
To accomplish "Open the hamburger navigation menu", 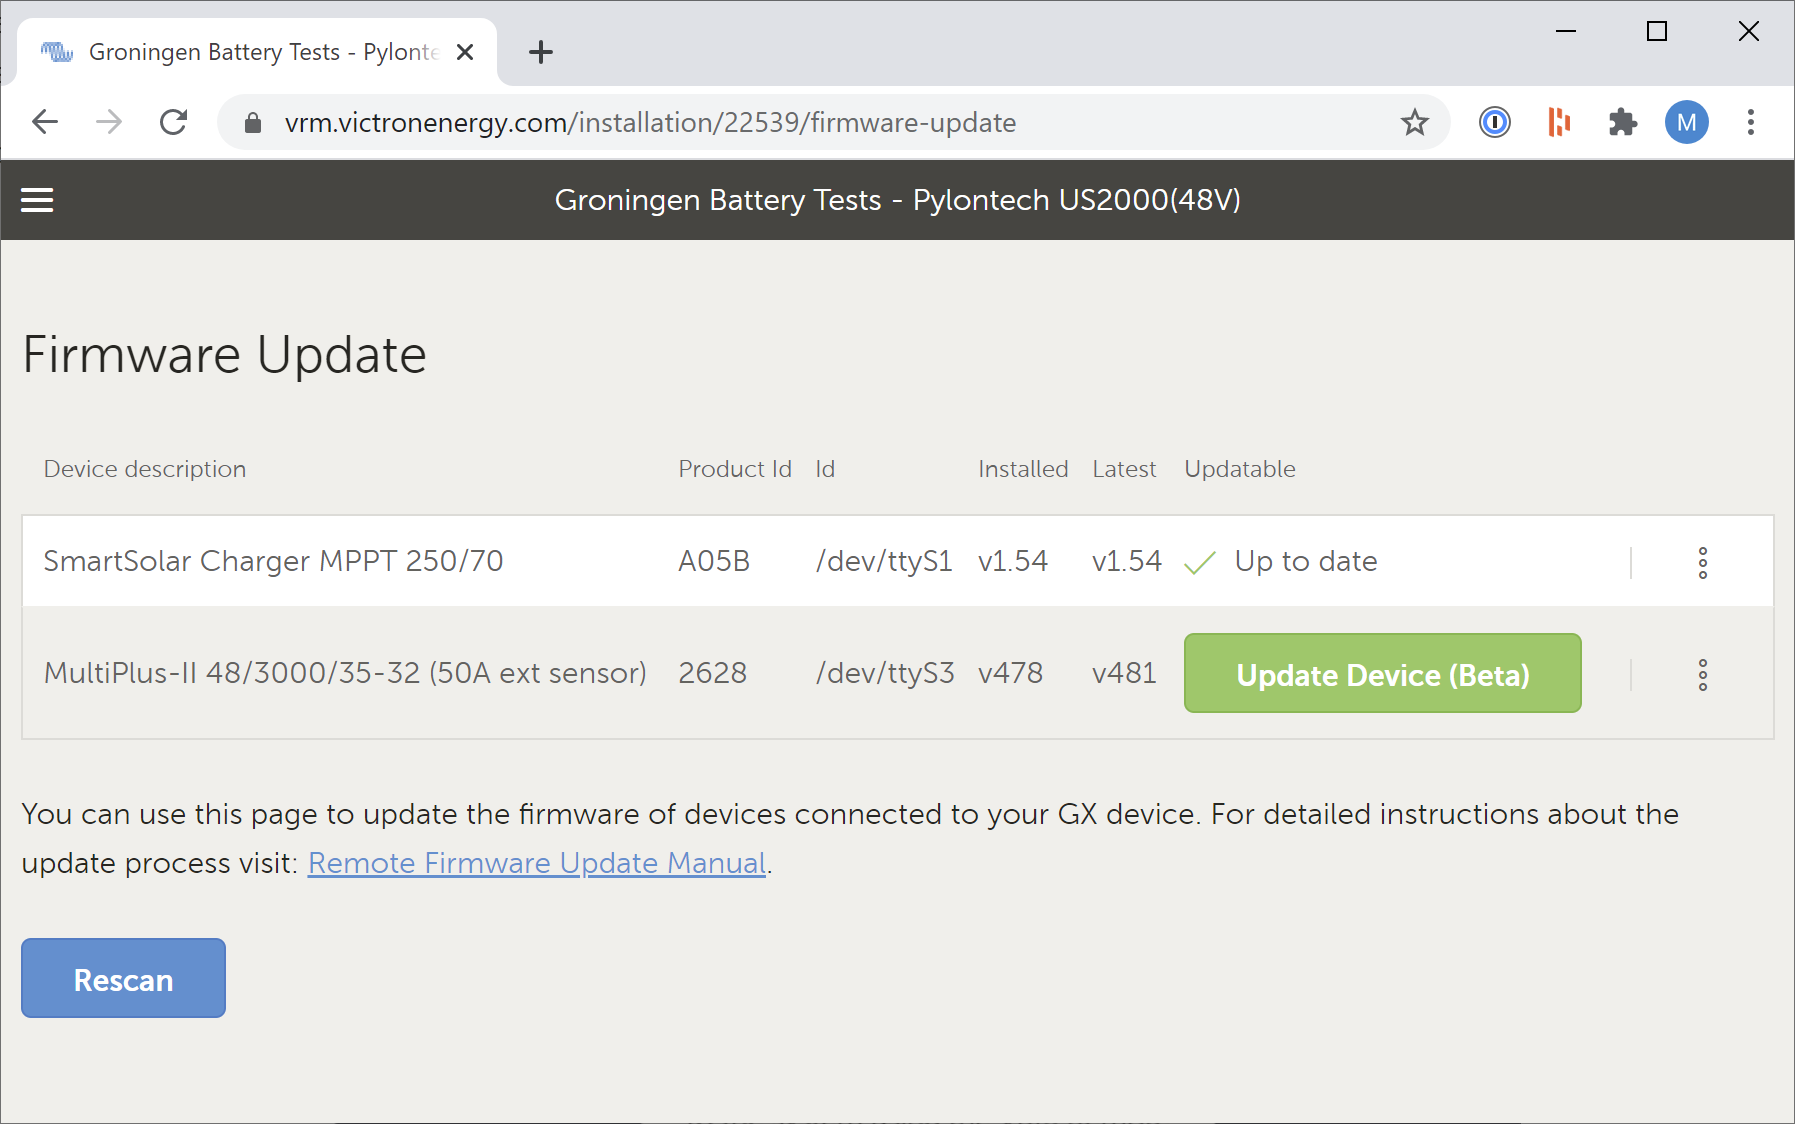I will [x=38, y=200].
